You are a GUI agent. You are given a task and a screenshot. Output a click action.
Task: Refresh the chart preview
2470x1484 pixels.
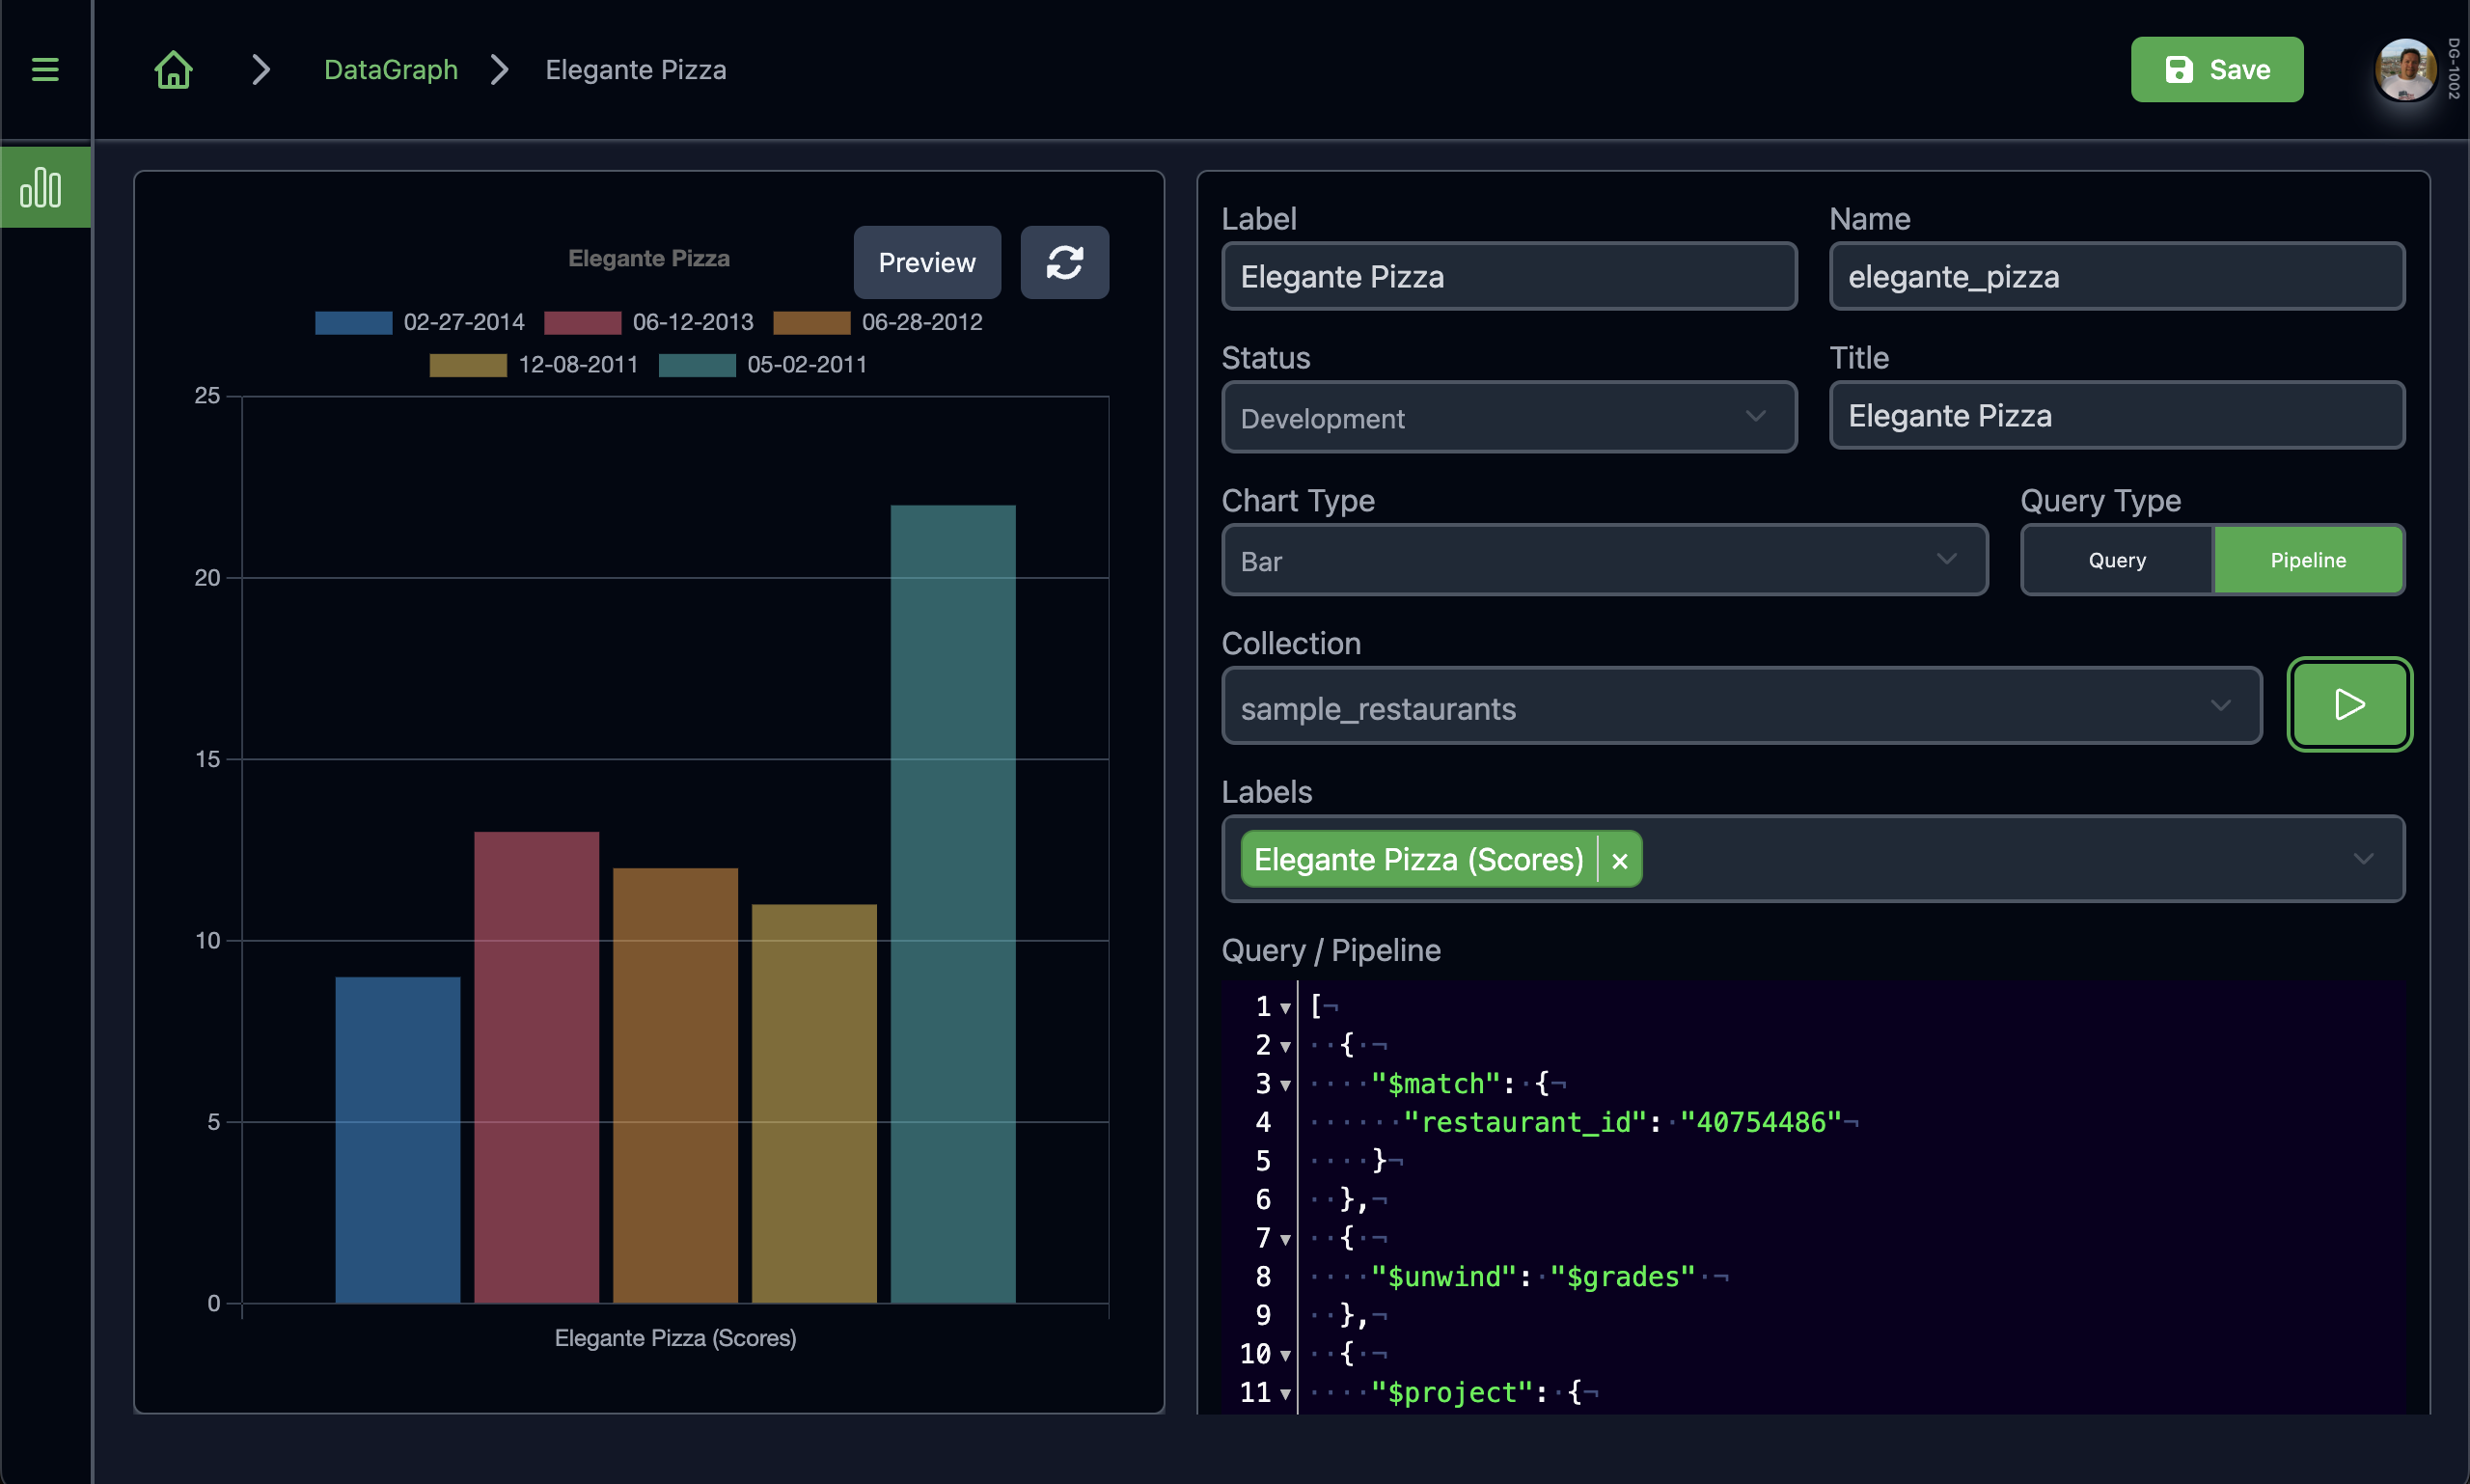pos(1064,262)
